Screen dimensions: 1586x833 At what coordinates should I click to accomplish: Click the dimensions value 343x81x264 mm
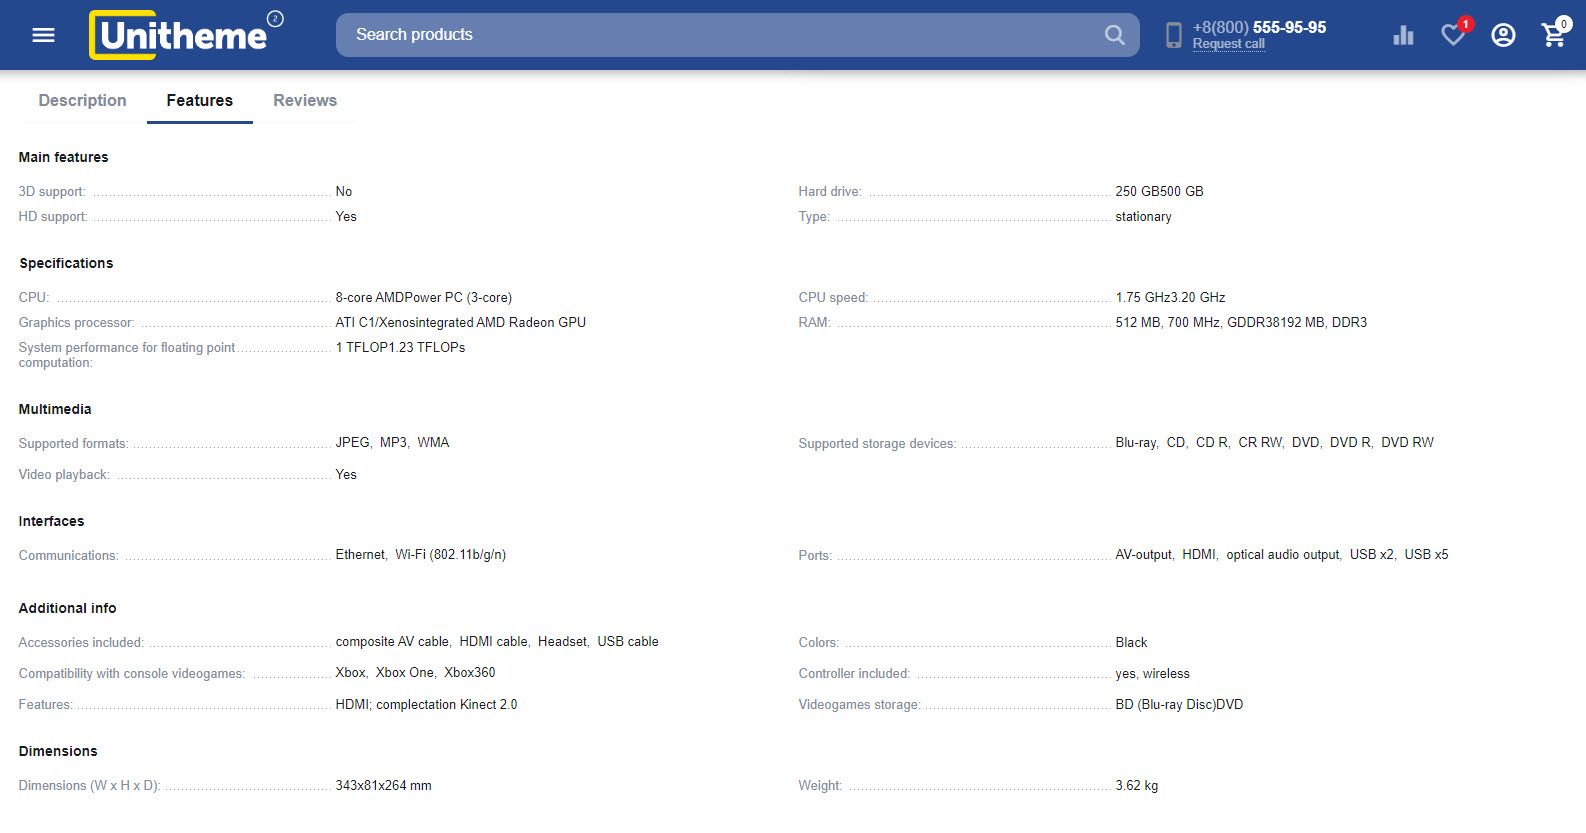(x=383, y=785)
